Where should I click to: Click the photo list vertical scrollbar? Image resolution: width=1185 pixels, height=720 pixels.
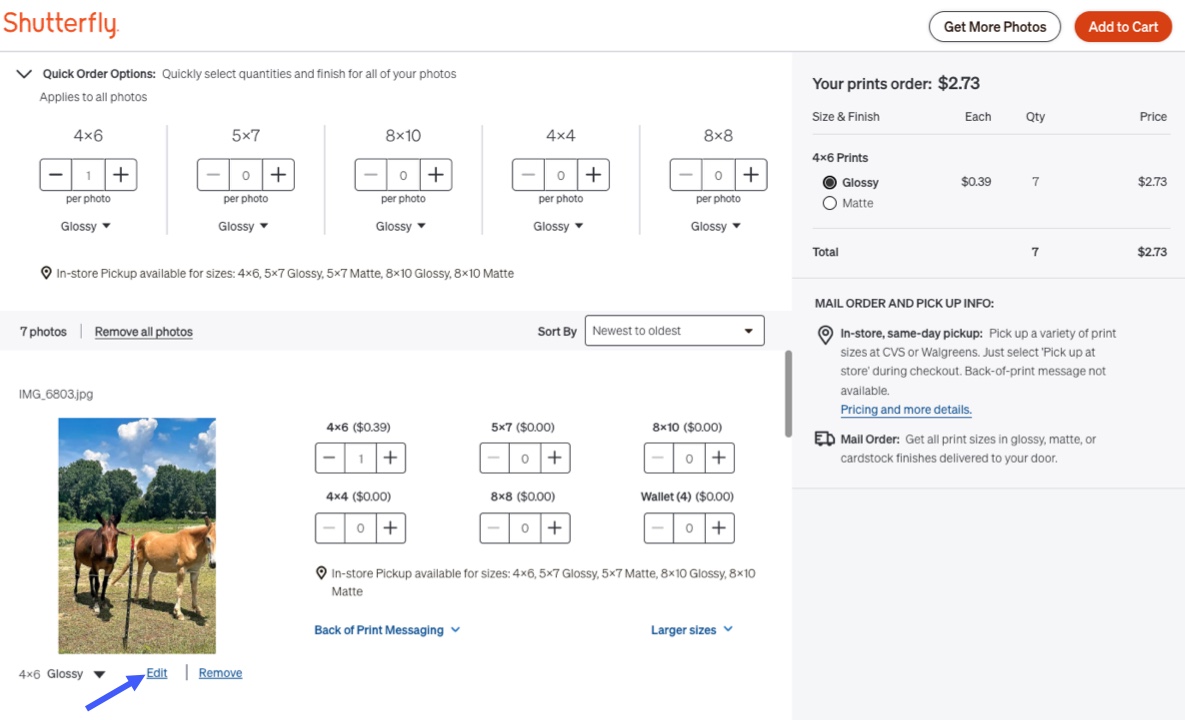pyautogui.click(x=788, y=394)
